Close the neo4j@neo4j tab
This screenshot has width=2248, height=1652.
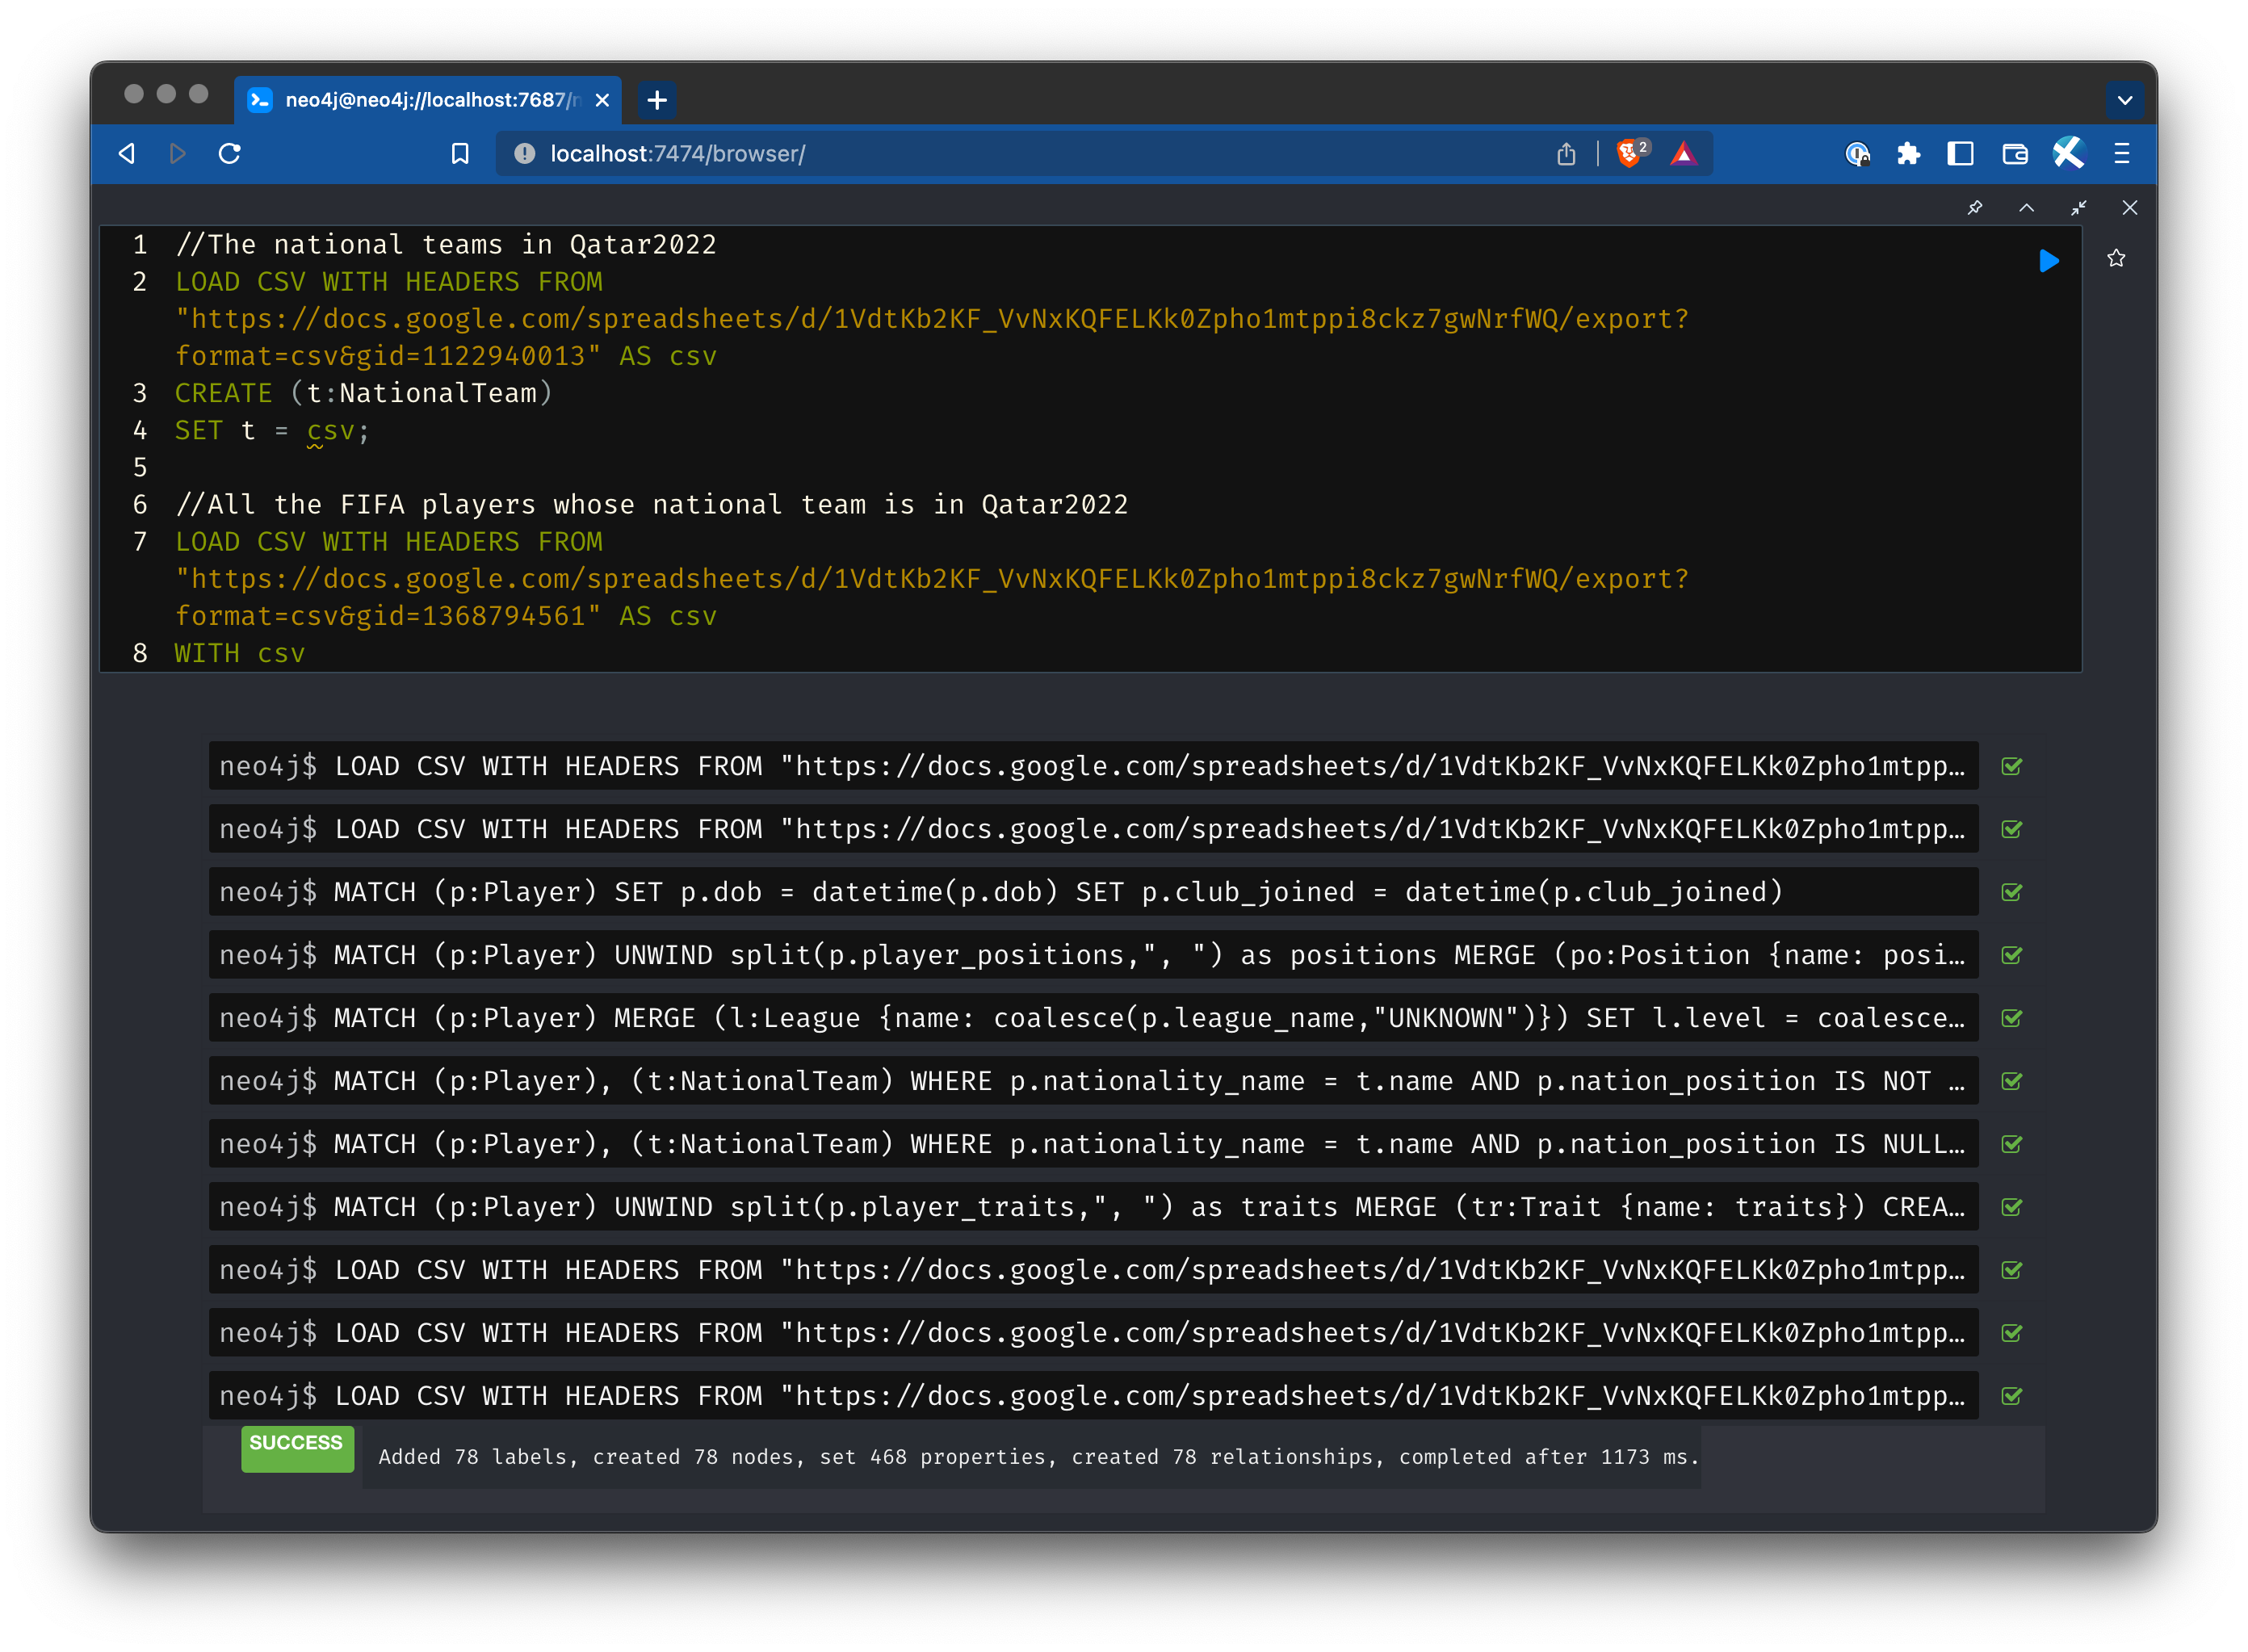pyautogui.click(x=602, y=100)
